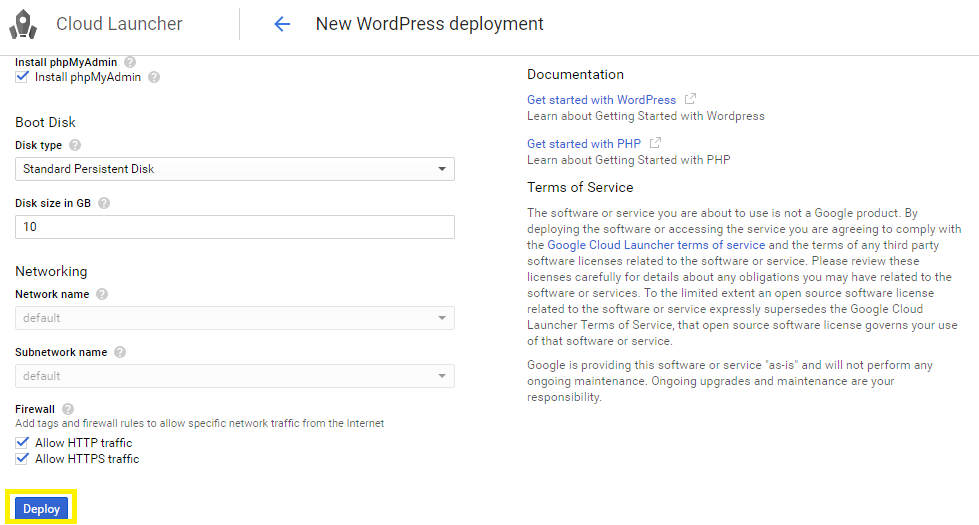Screen dimensions: 979x525
Task: Open help icon beside Subnetwork name
Action: pyautogui.click(x=120, y=352)
